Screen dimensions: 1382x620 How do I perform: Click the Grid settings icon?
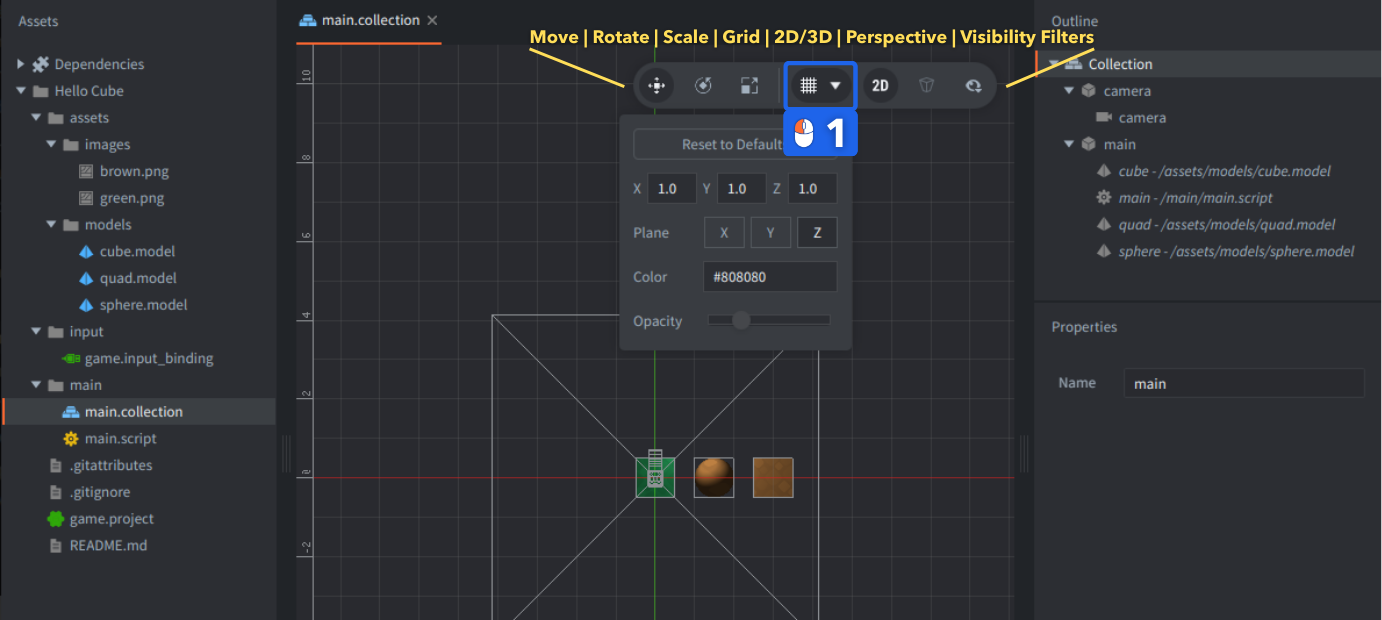pos(809,86)
